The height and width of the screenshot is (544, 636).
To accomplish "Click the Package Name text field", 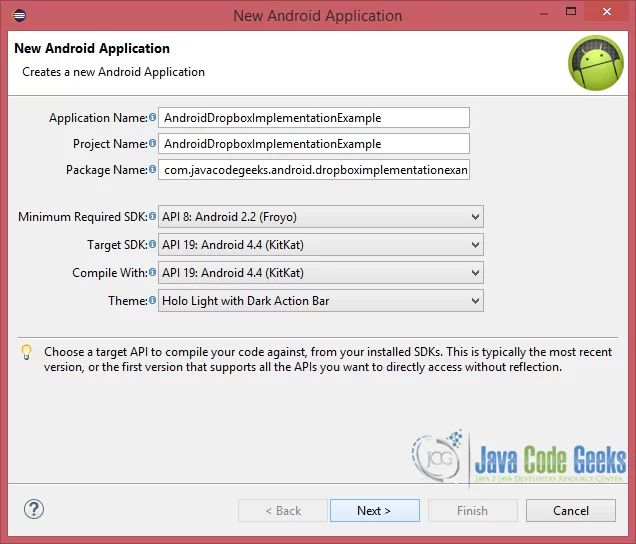I will [314, 170].
